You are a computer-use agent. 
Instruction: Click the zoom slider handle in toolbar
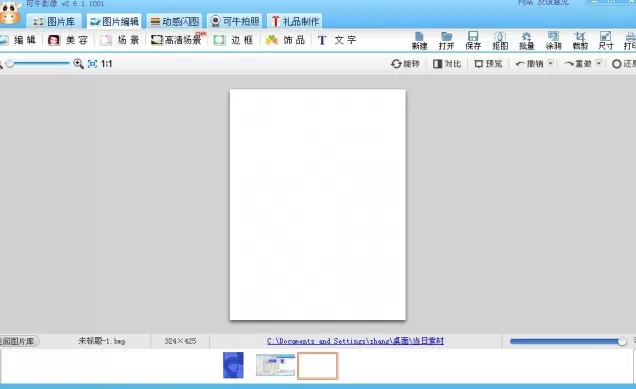[10, 64]
